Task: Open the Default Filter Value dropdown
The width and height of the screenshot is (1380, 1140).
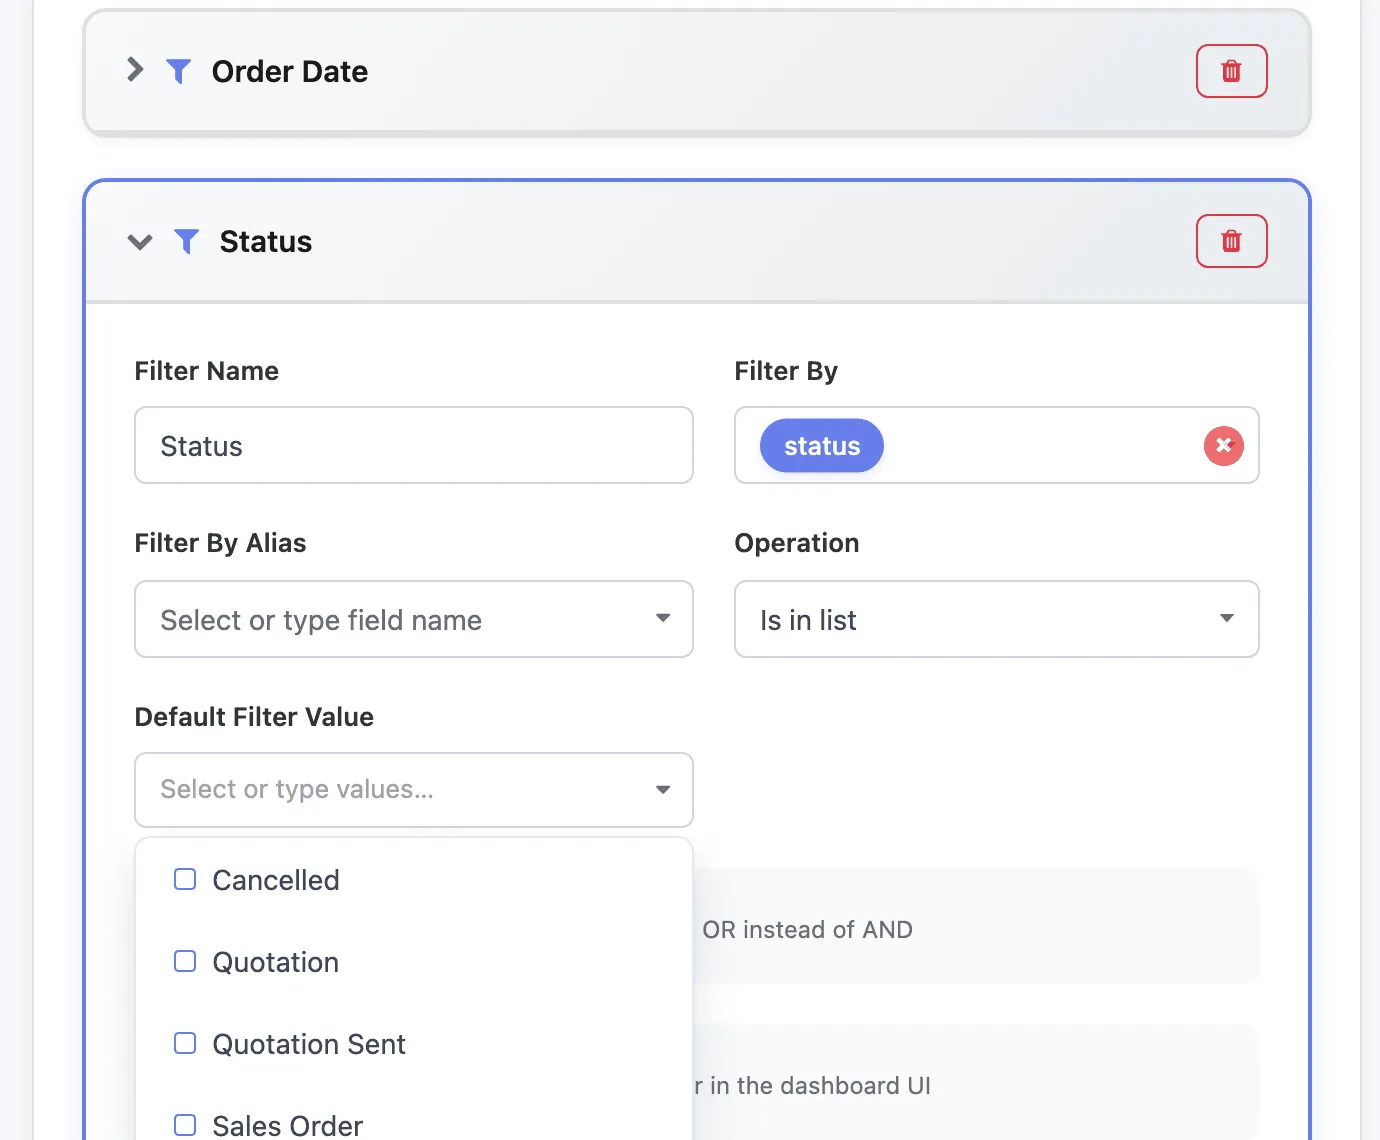Action: click(414, 790)
